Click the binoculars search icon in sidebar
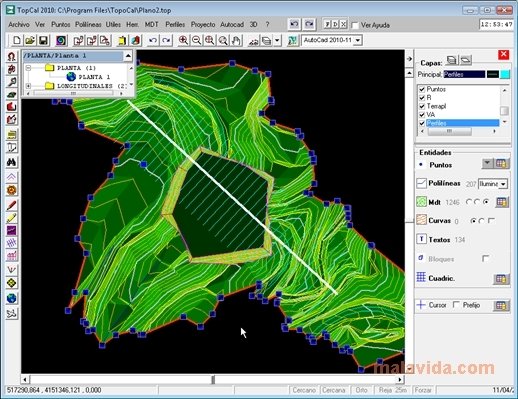 [11, 162]
